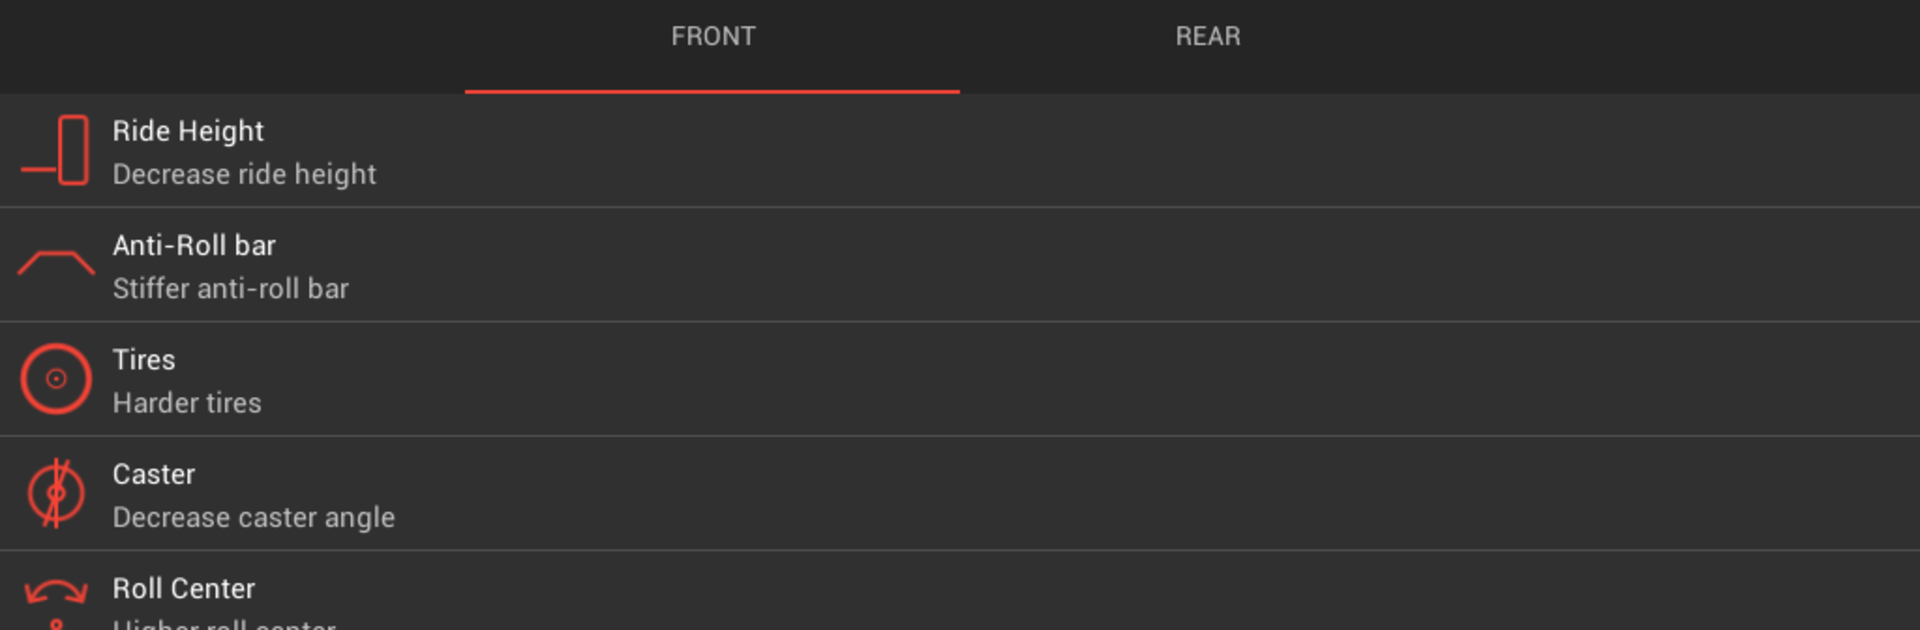Click blank space in the Ride Height row

[1100, 151]
